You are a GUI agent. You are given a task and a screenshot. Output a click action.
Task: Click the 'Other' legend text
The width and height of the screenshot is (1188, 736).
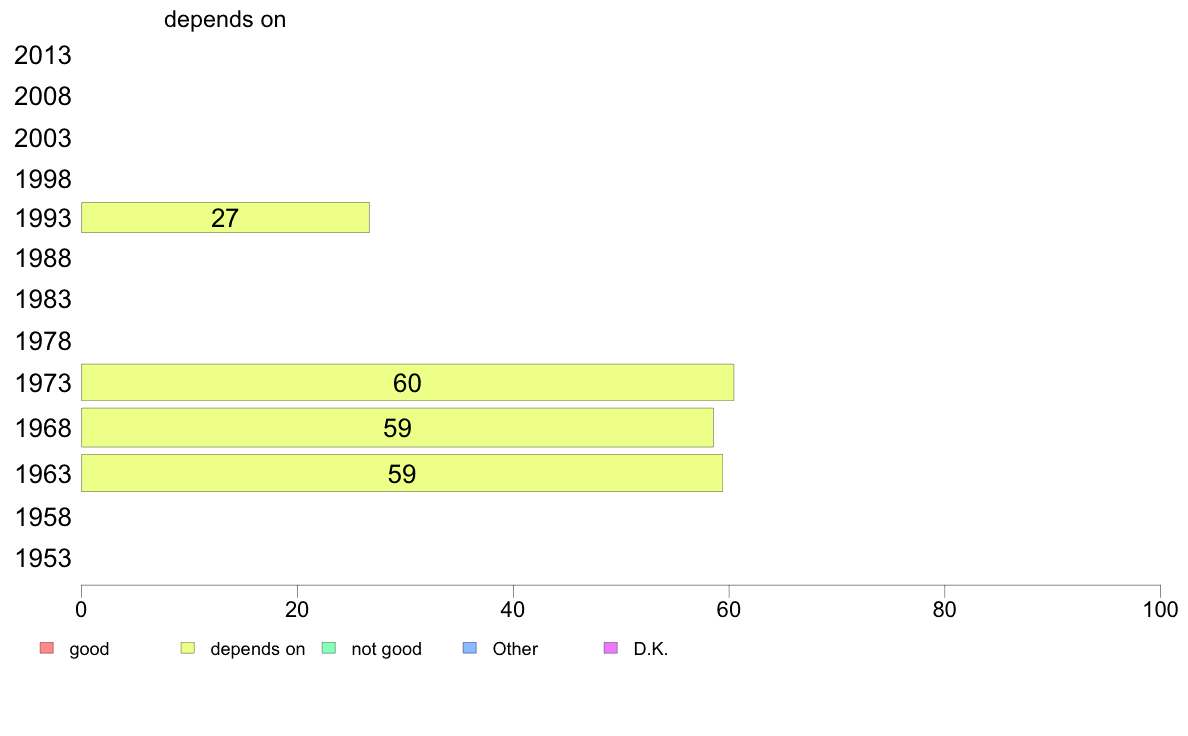[515, 649]
